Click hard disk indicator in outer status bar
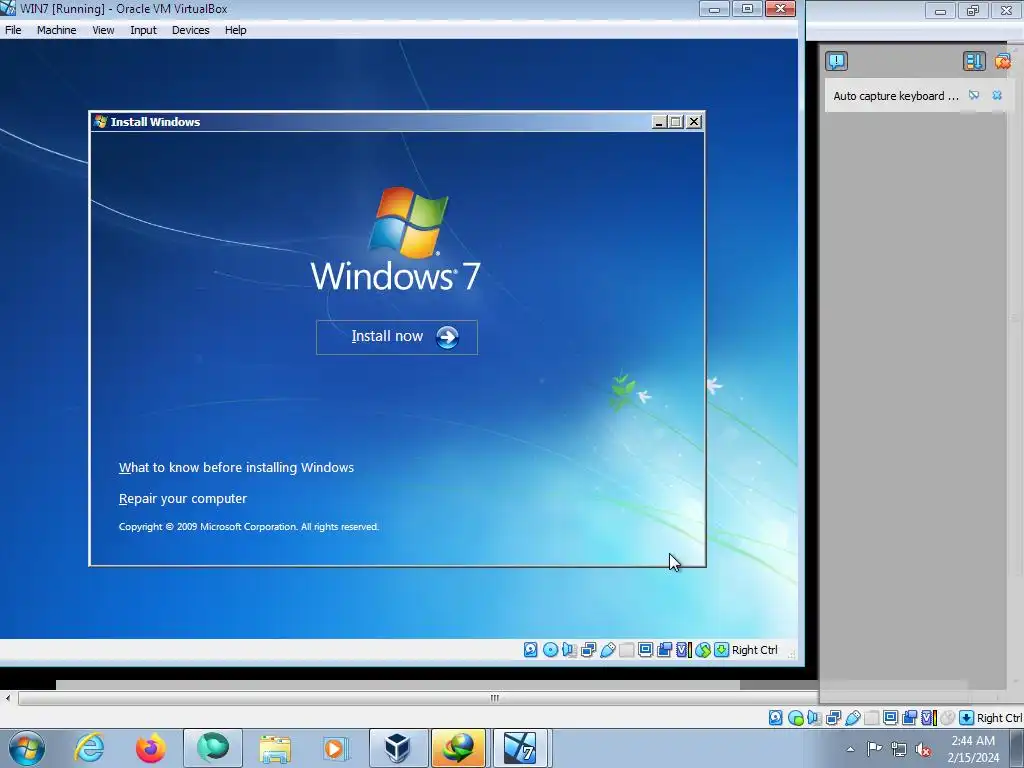1024x768 pixels. click(x=775, y=718)
